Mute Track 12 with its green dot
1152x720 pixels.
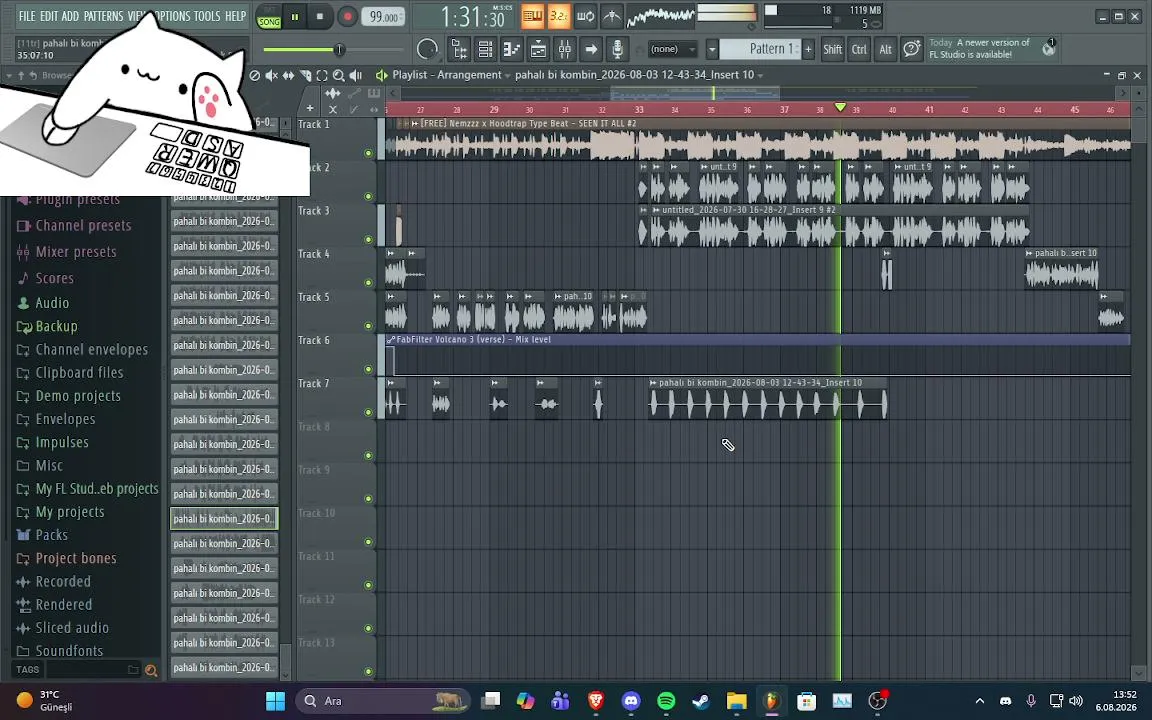pyautogui.click(x=369, y=629)
